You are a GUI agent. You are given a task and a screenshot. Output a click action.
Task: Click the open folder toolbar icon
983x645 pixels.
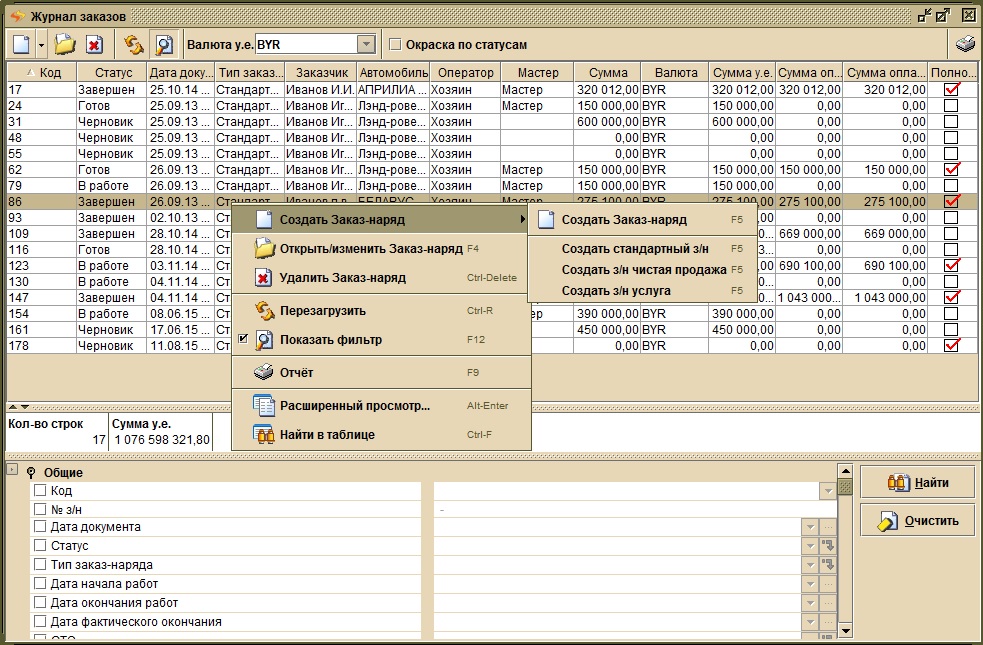[65, 45]
